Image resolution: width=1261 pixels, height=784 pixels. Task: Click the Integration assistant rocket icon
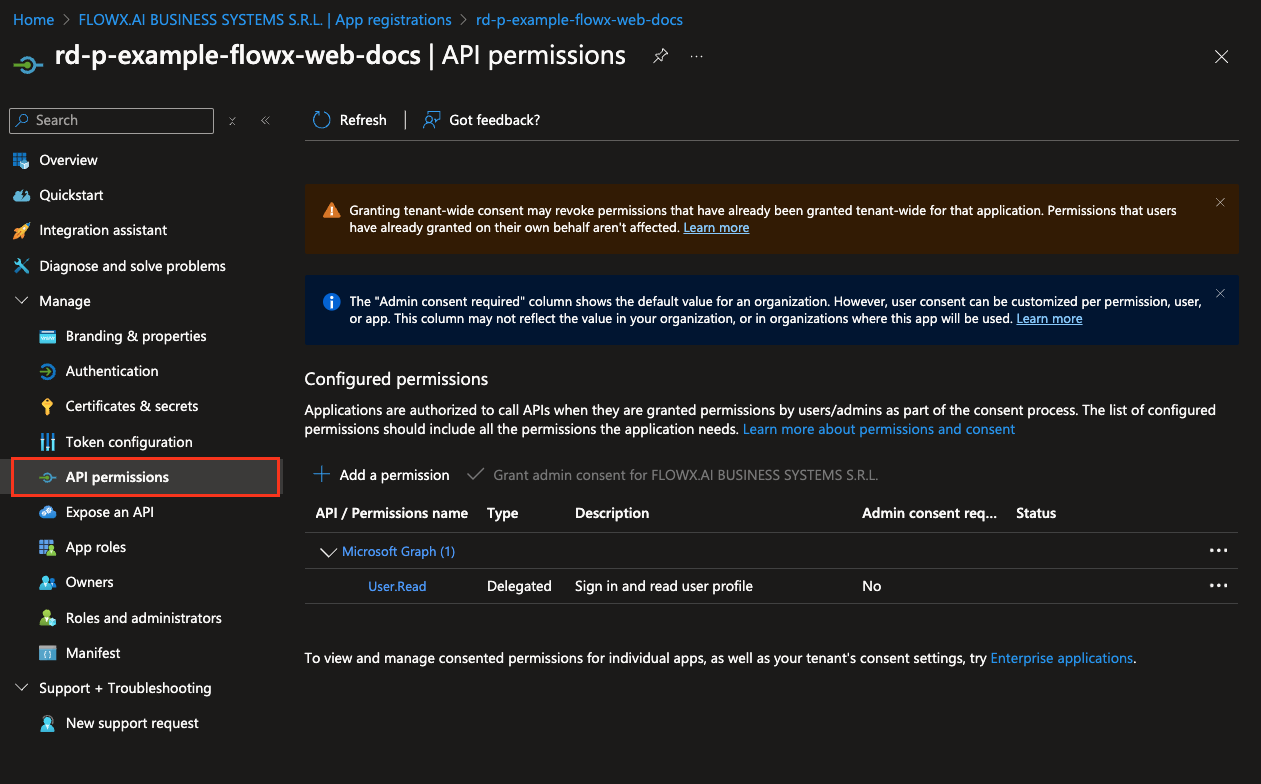click(x=21, y=230)
